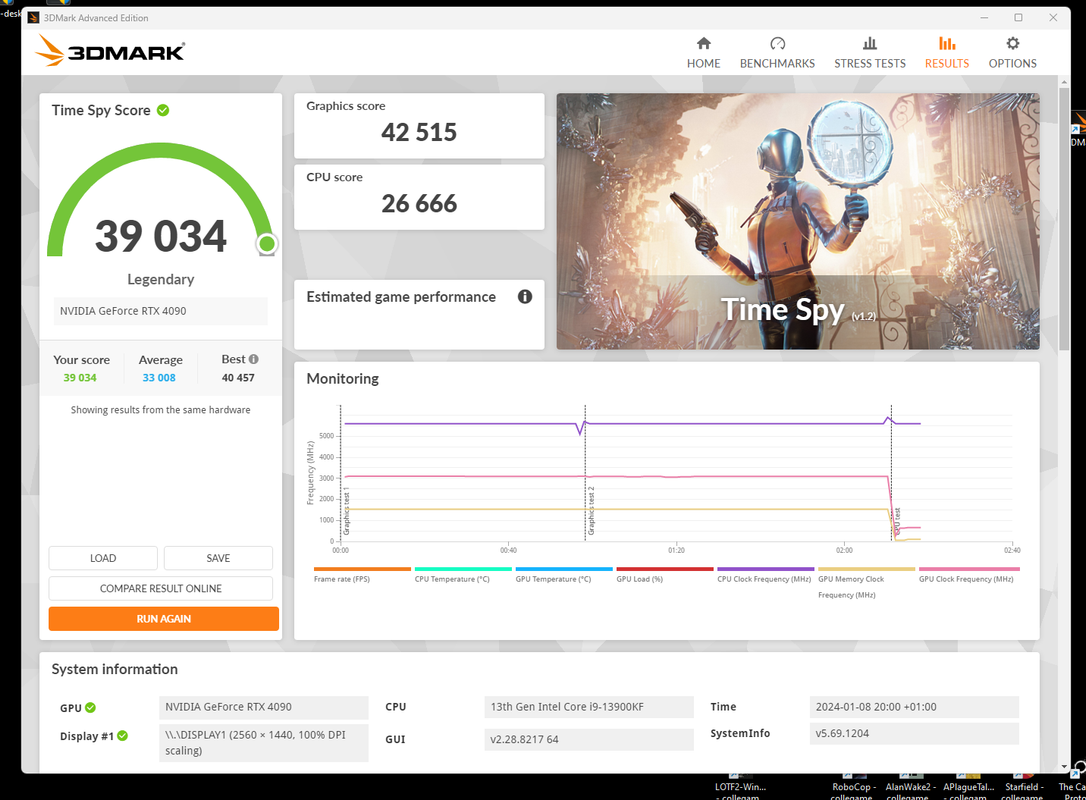The image size is (1086, 800).
Task: Open the RoboCop desktop shortcut
Action: [x=854, y=787]
